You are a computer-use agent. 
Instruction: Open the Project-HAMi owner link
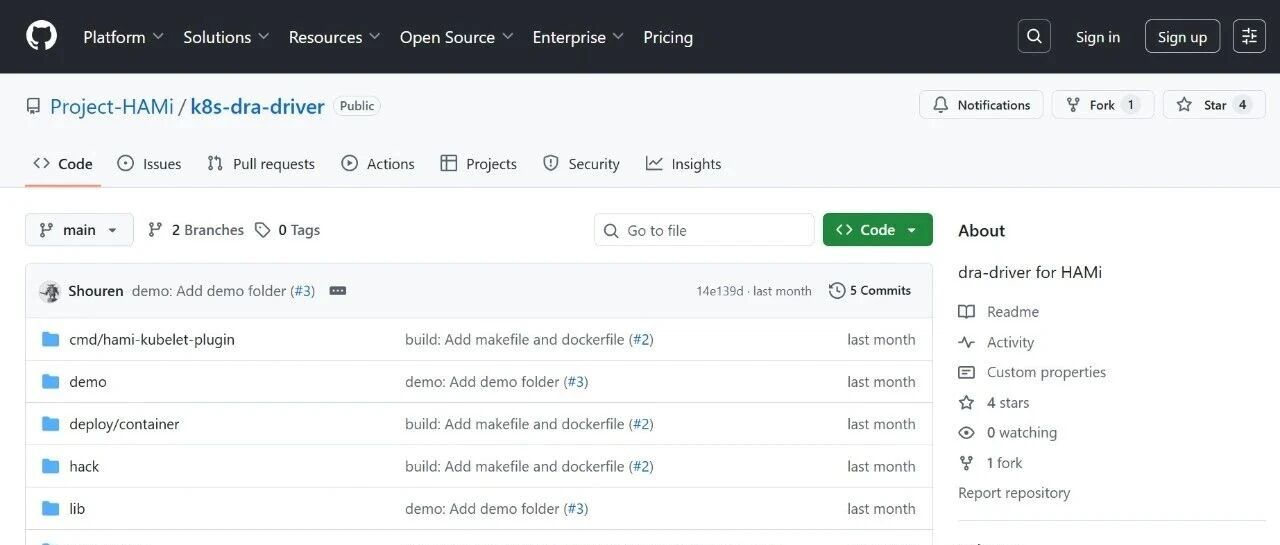112,106
